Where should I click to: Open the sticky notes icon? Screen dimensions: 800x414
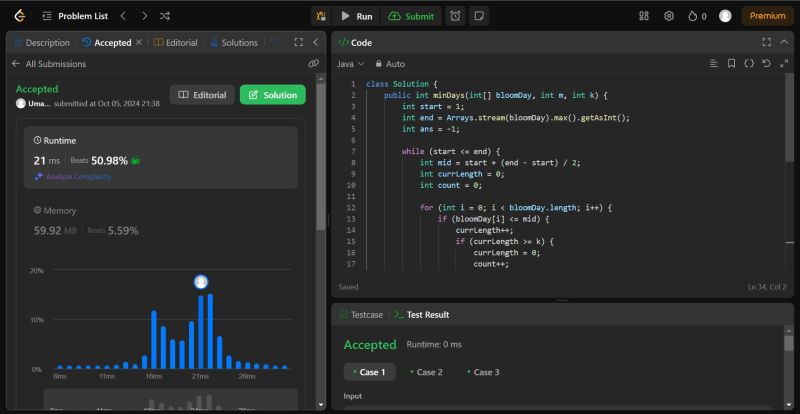tap(479, 16)
